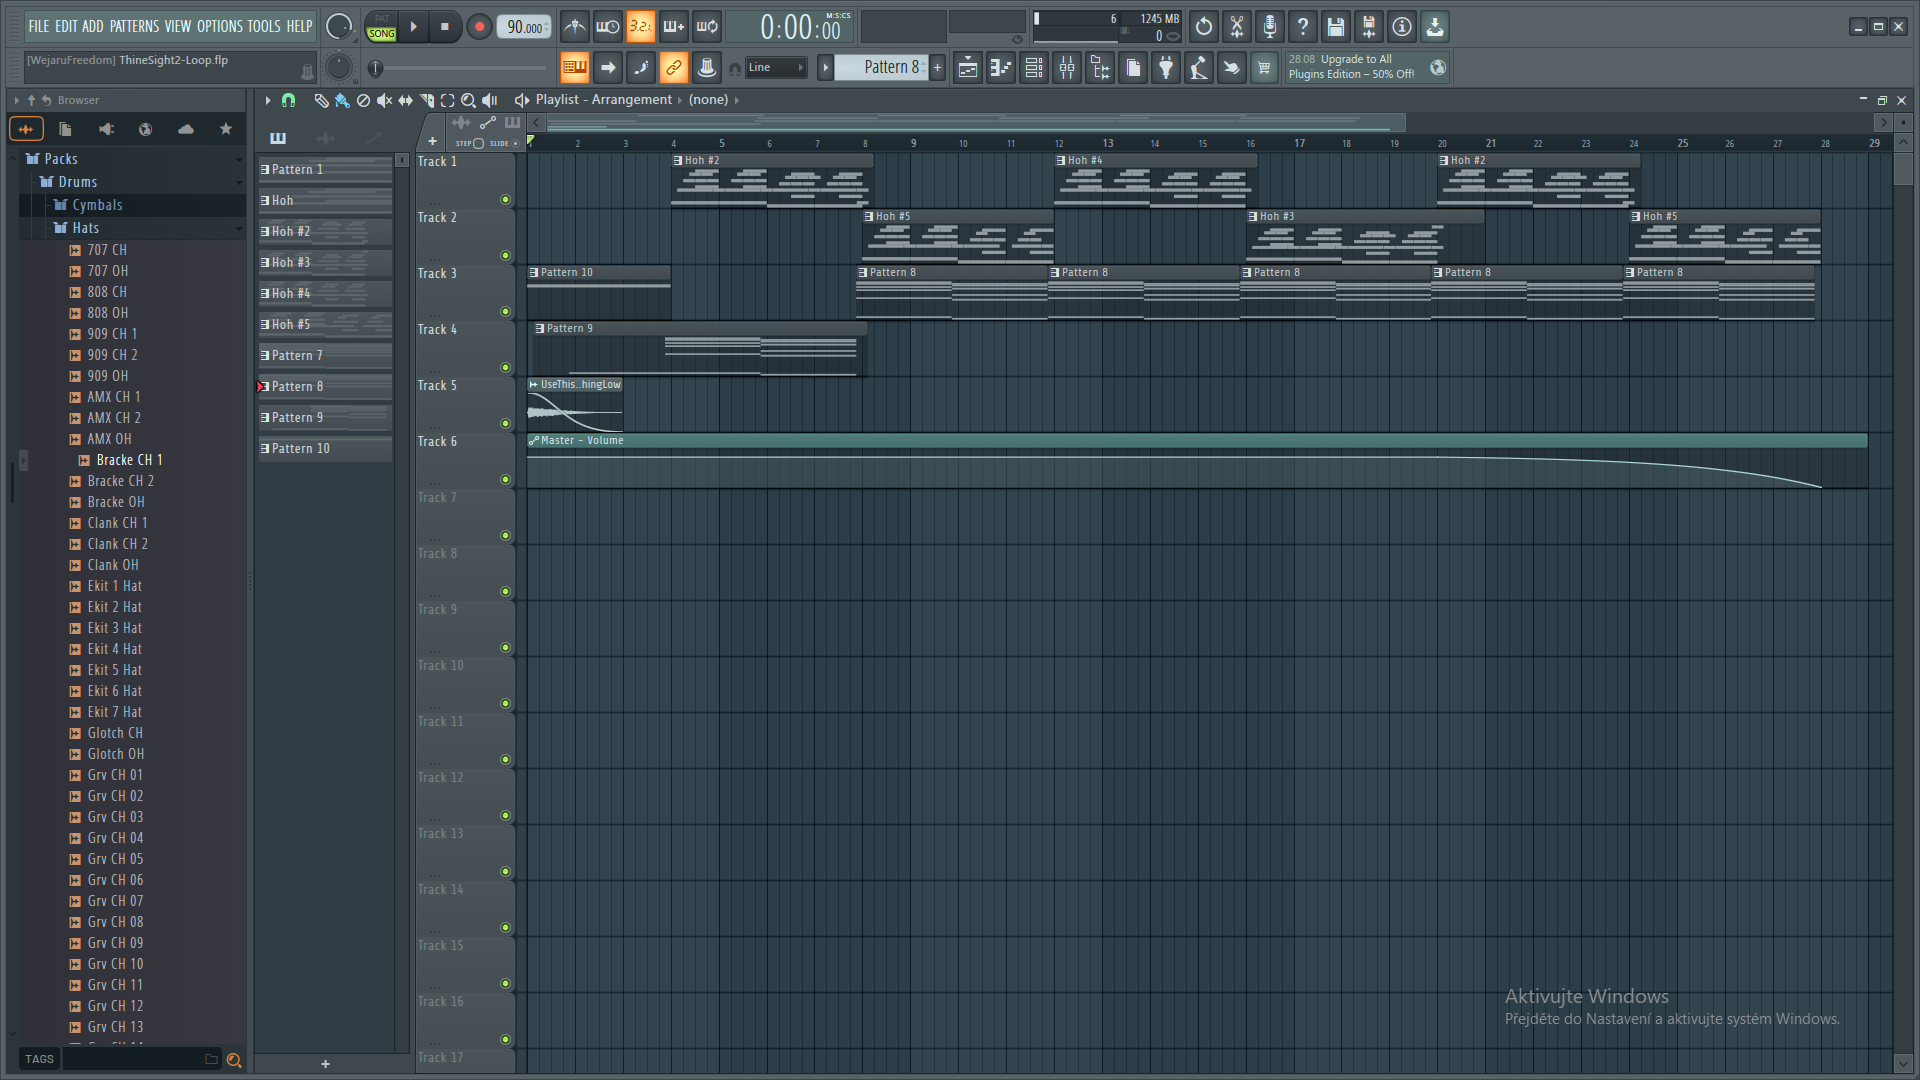
Task: Expand the Cymbals folder
Action: coord(132,205)
